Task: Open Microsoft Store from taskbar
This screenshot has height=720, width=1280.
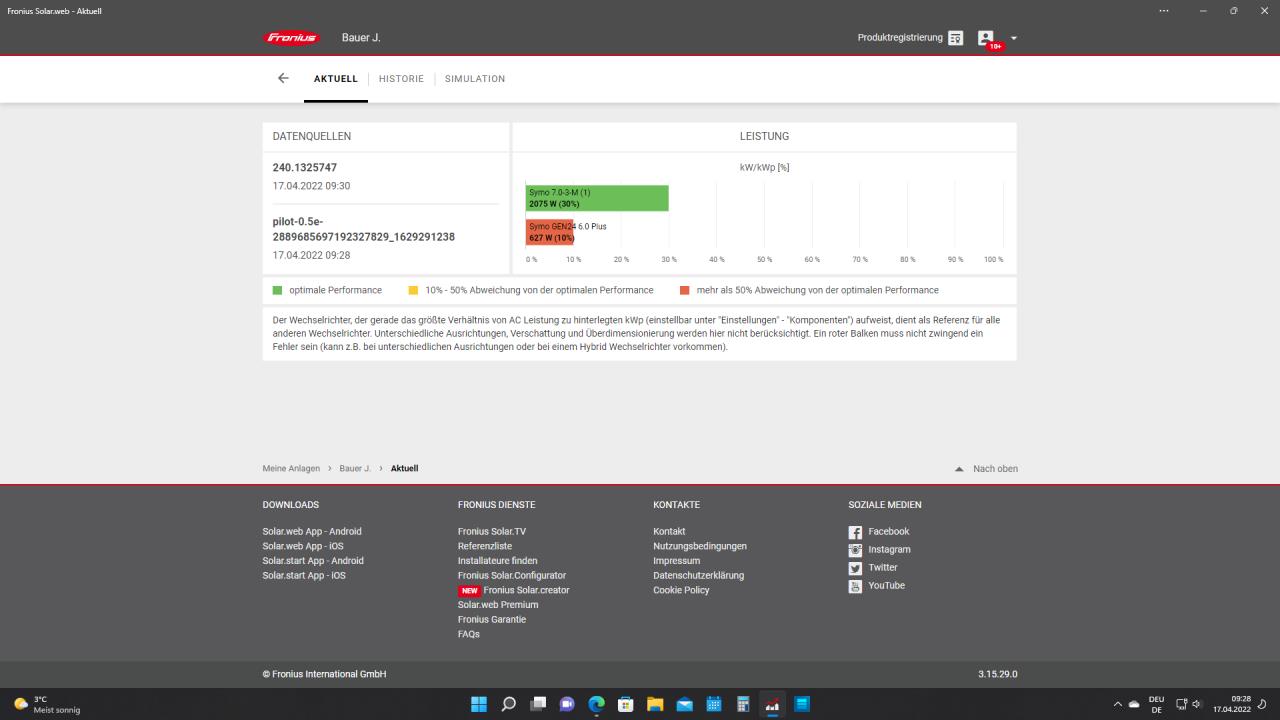Action: [x=626, y=704]
